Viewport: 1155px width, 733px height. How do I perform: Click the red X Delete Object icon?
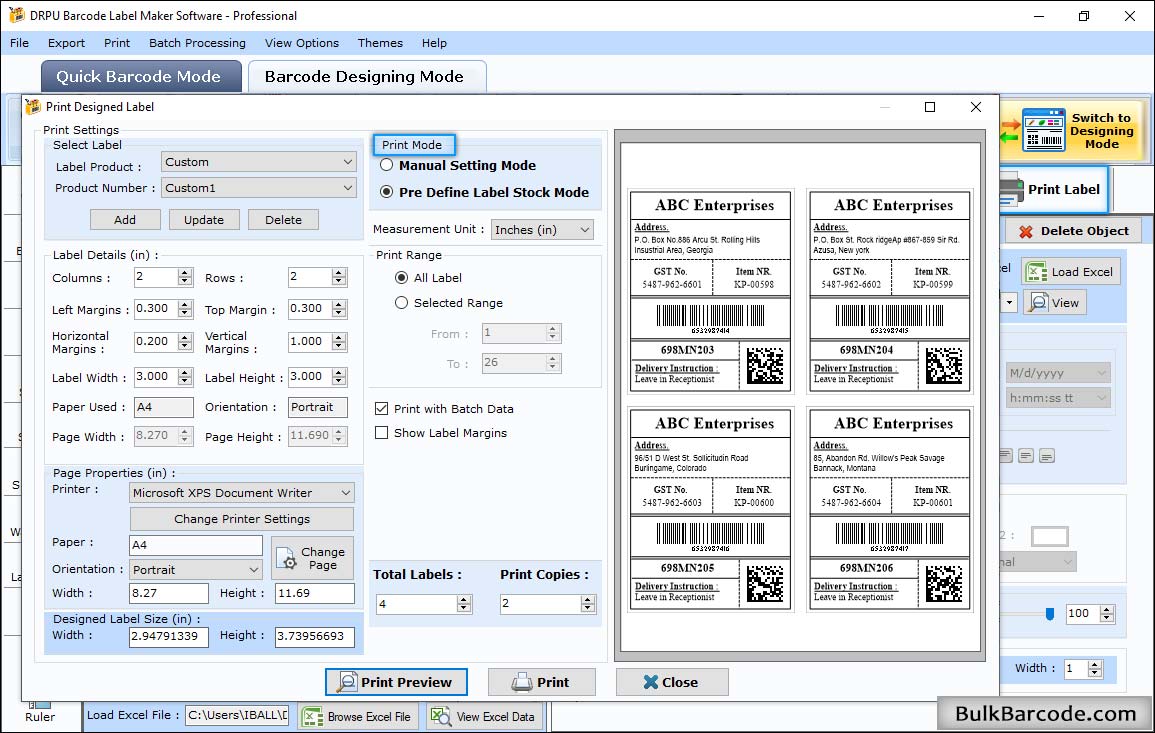(1025, 231)
